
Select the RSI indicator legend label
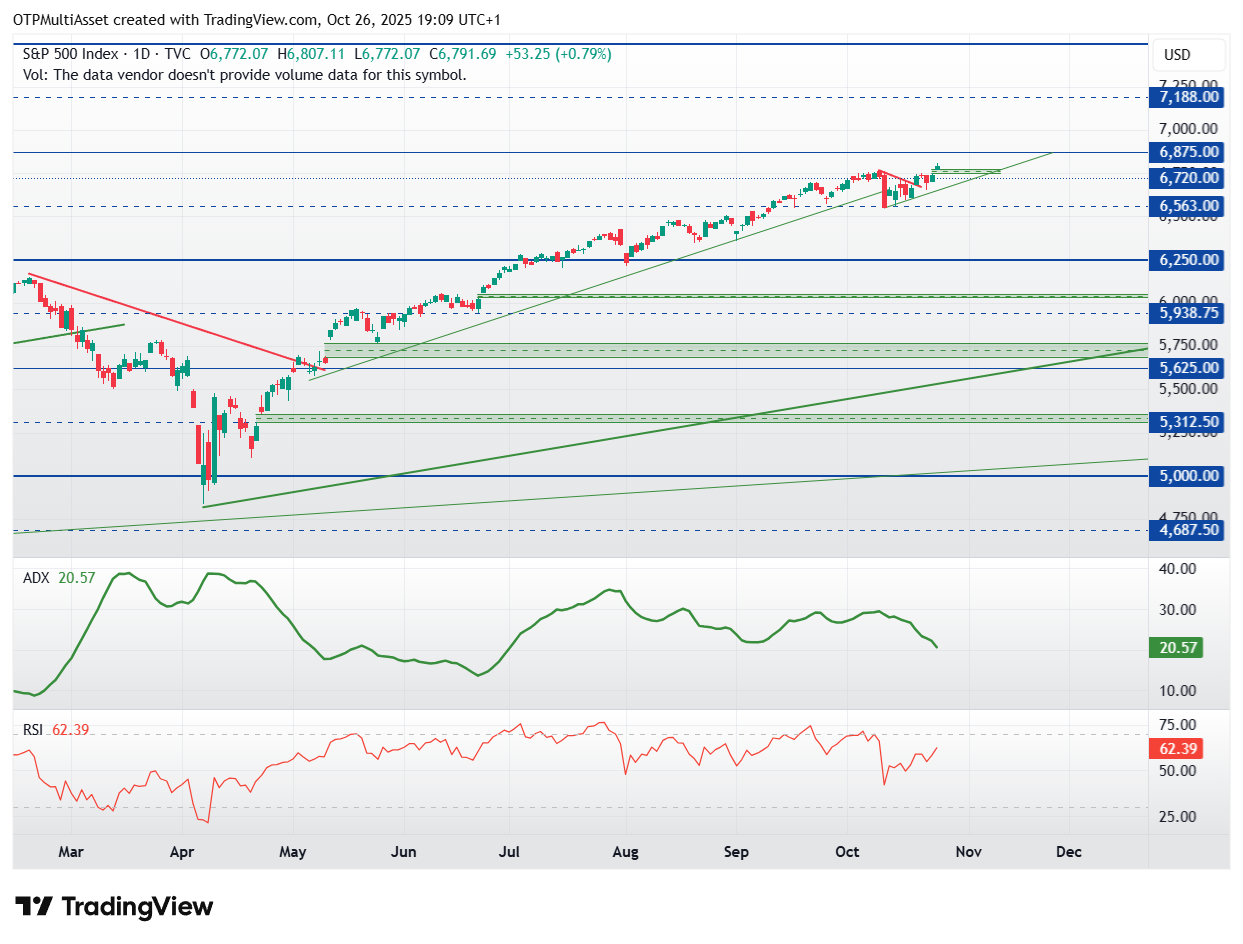34,730
